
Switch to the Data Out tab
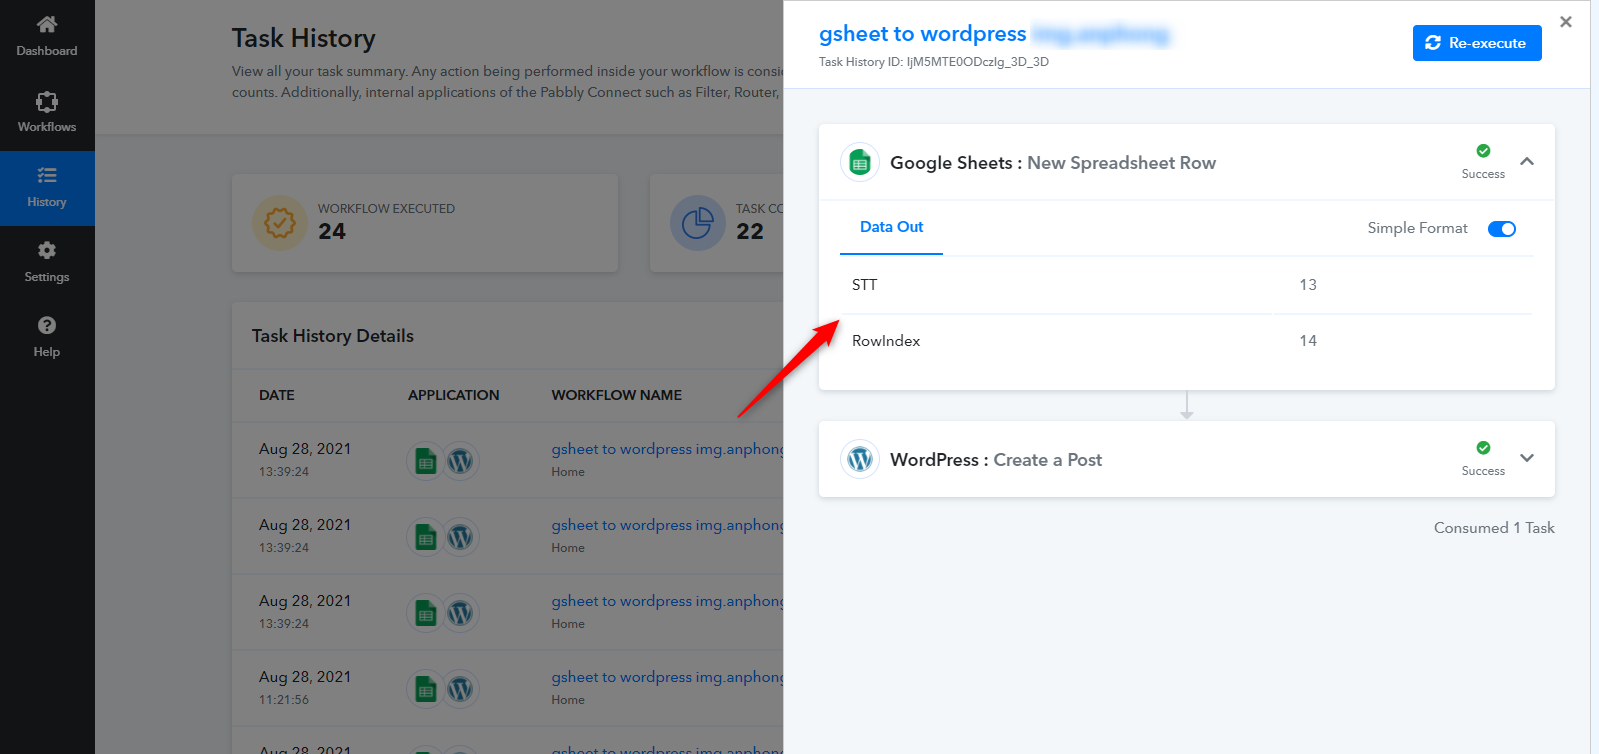(891, 227)
